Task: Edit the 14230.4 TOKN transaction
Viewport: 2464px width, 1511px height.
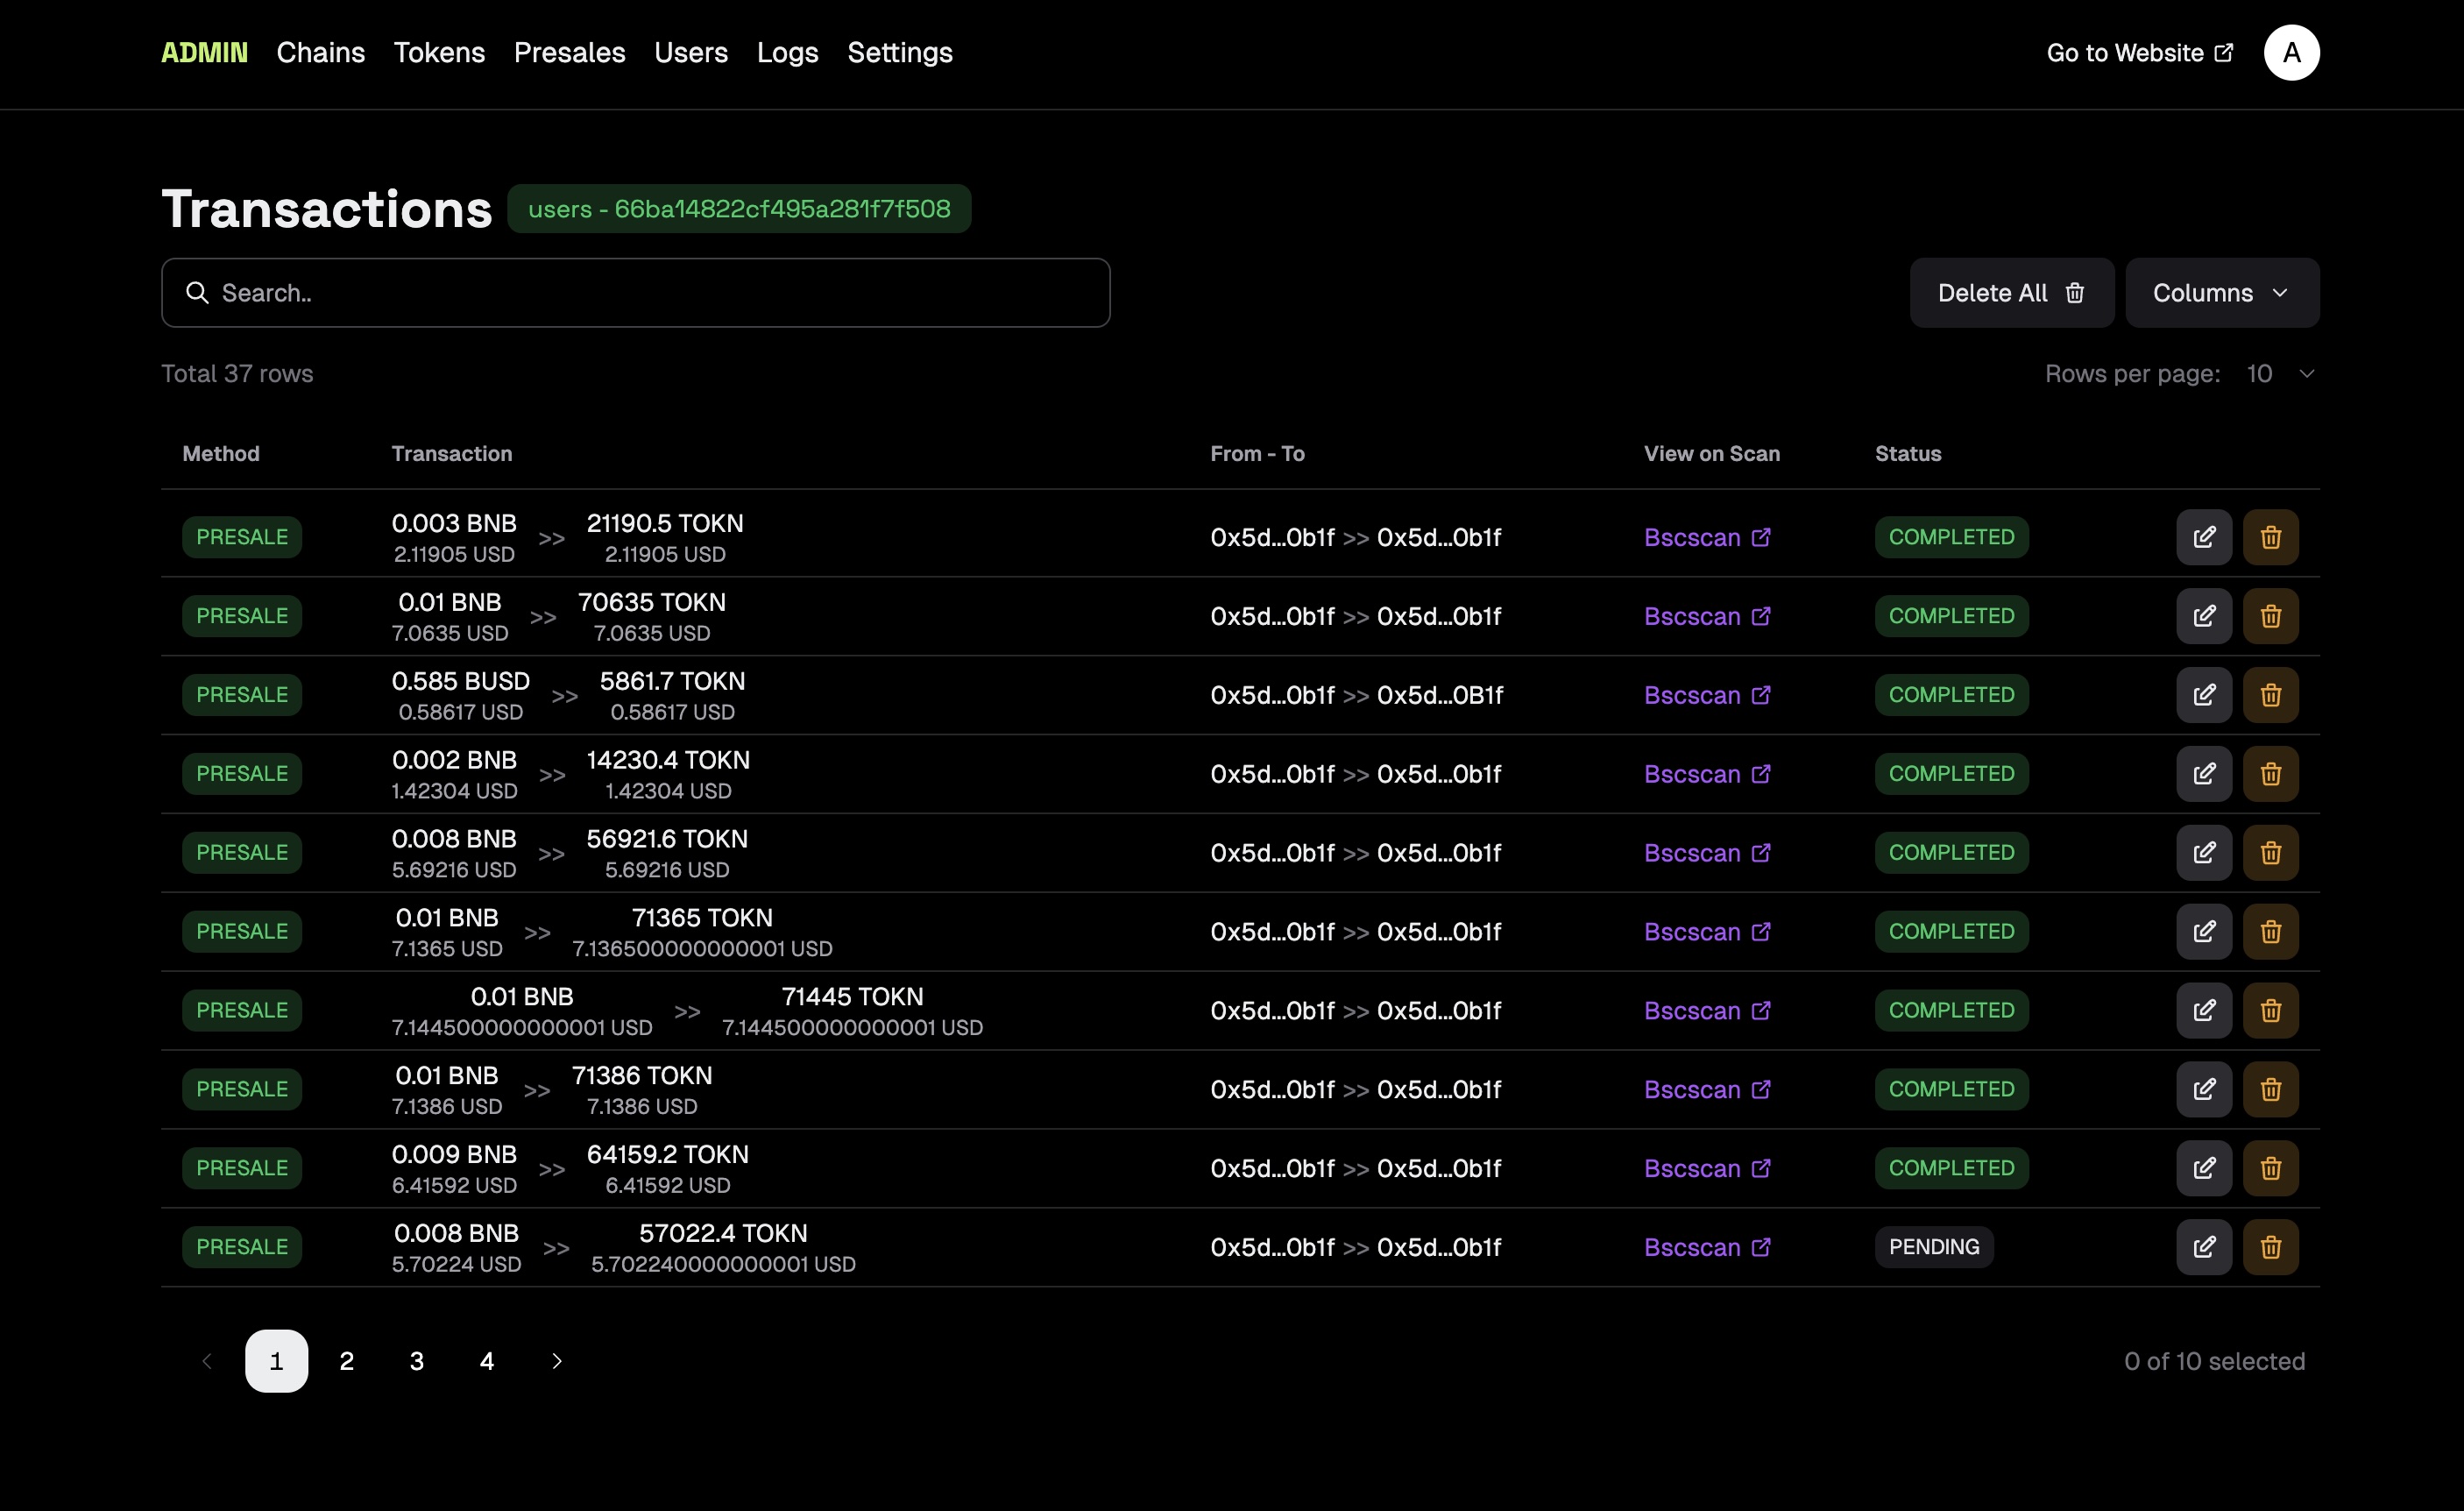Action: click(x=2204, y=774)
